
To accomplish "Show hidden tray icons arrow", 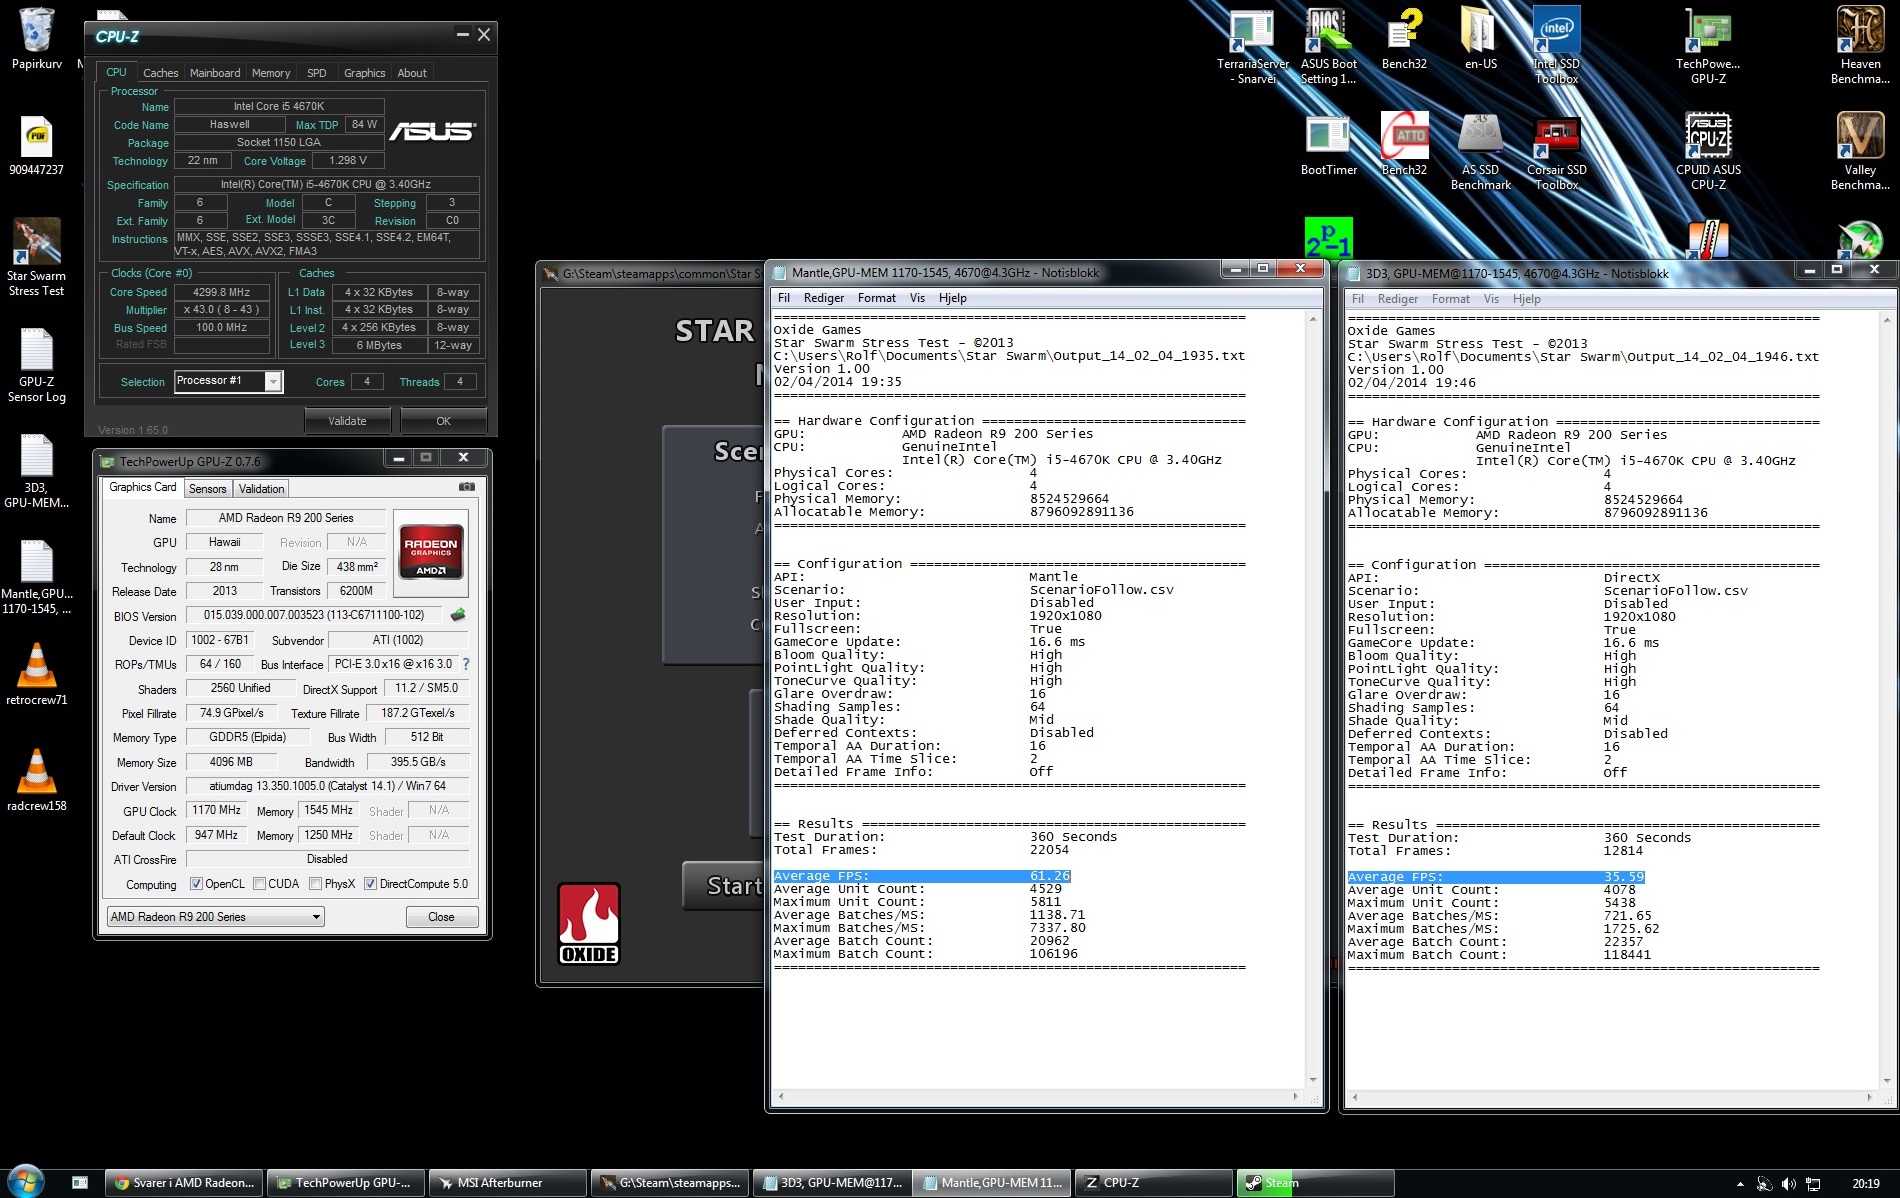I will pyautogui.click(x=1740, y=1185).
